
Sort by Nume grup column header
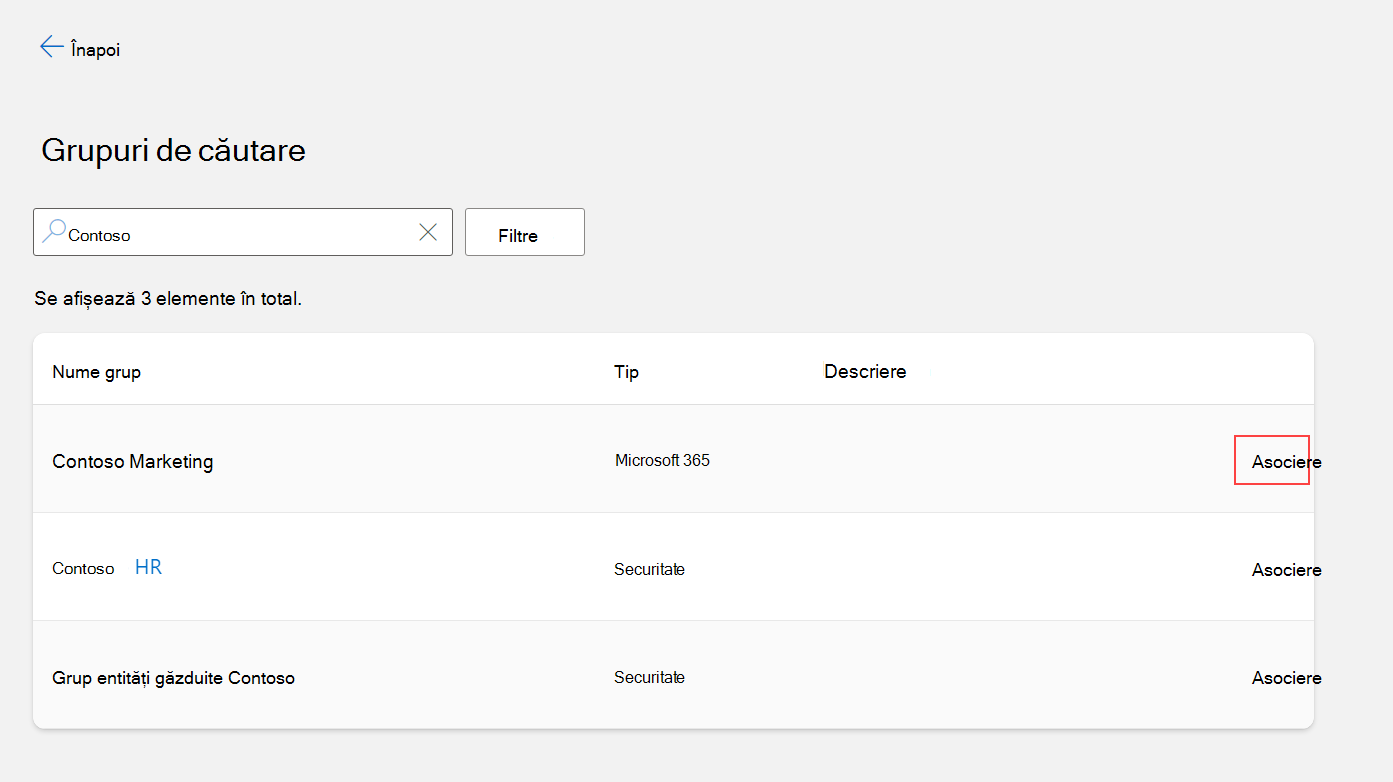pos(96,372)
